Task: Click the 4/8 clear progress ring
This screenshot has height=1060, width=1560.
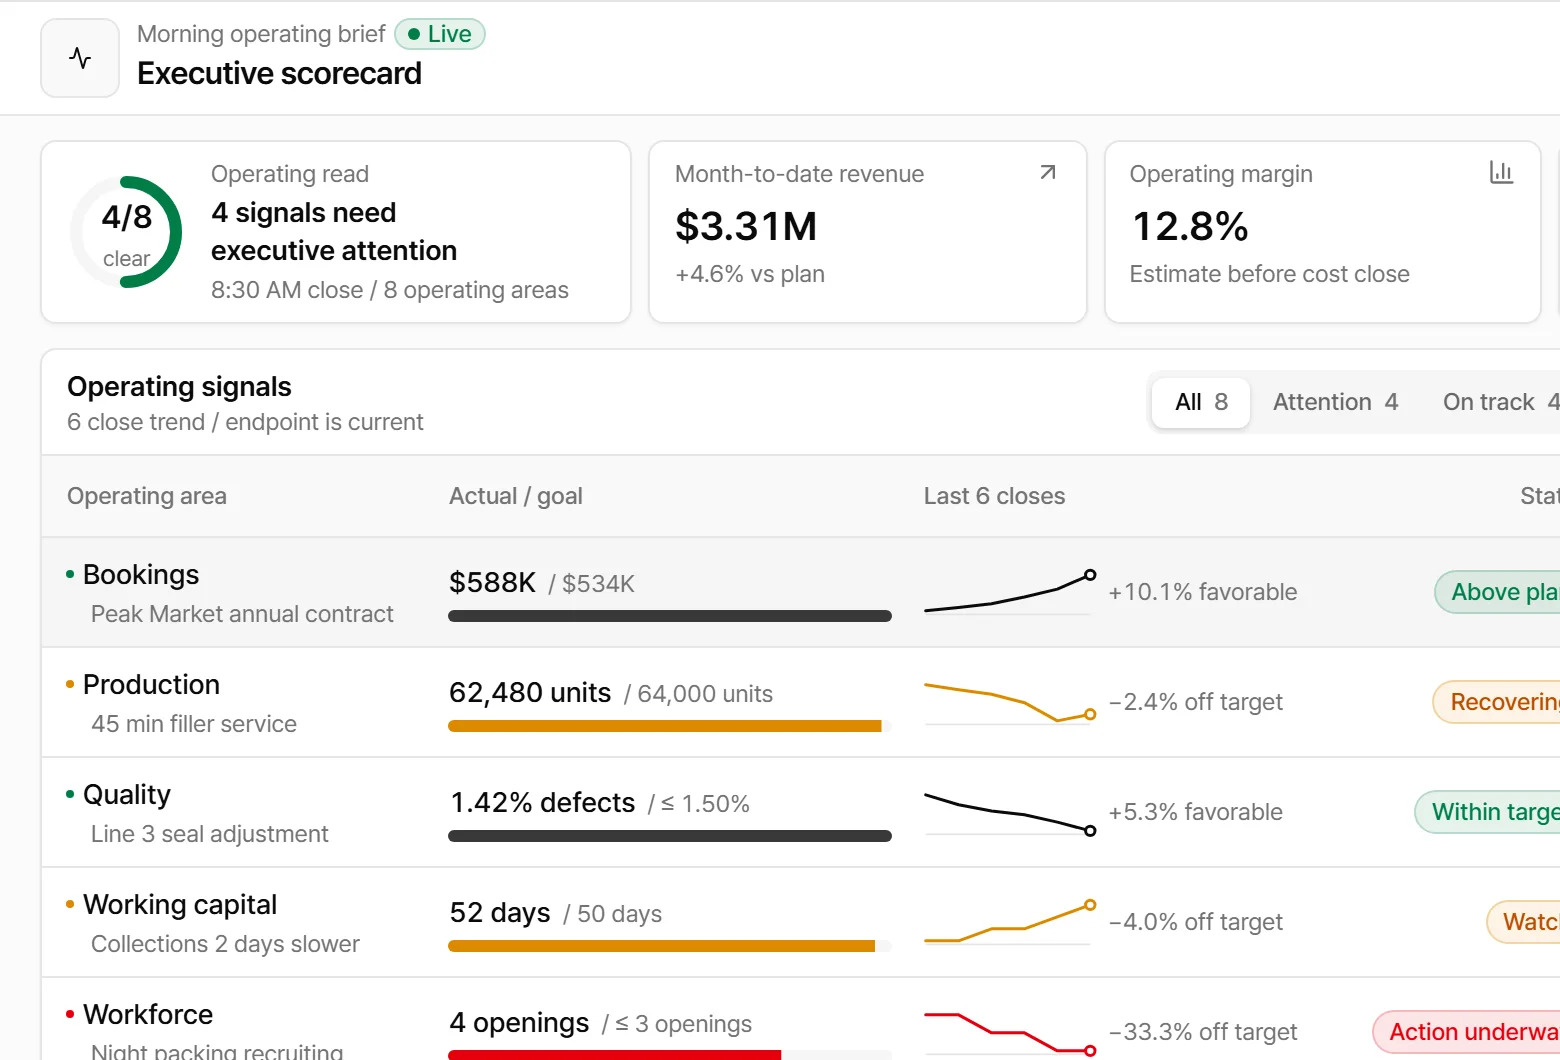Action: pos(127,232)
